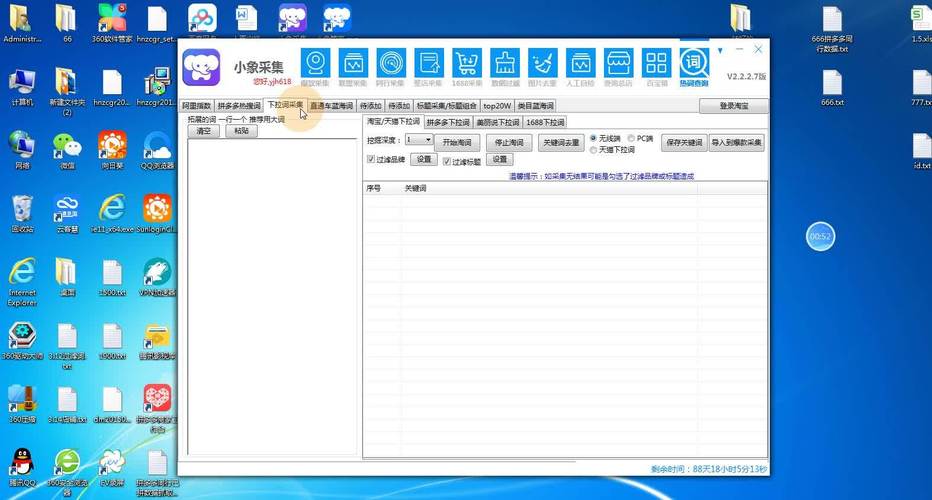Open the 整店采集 toolbar icon
932x500 pixels.
click(429, 64)
